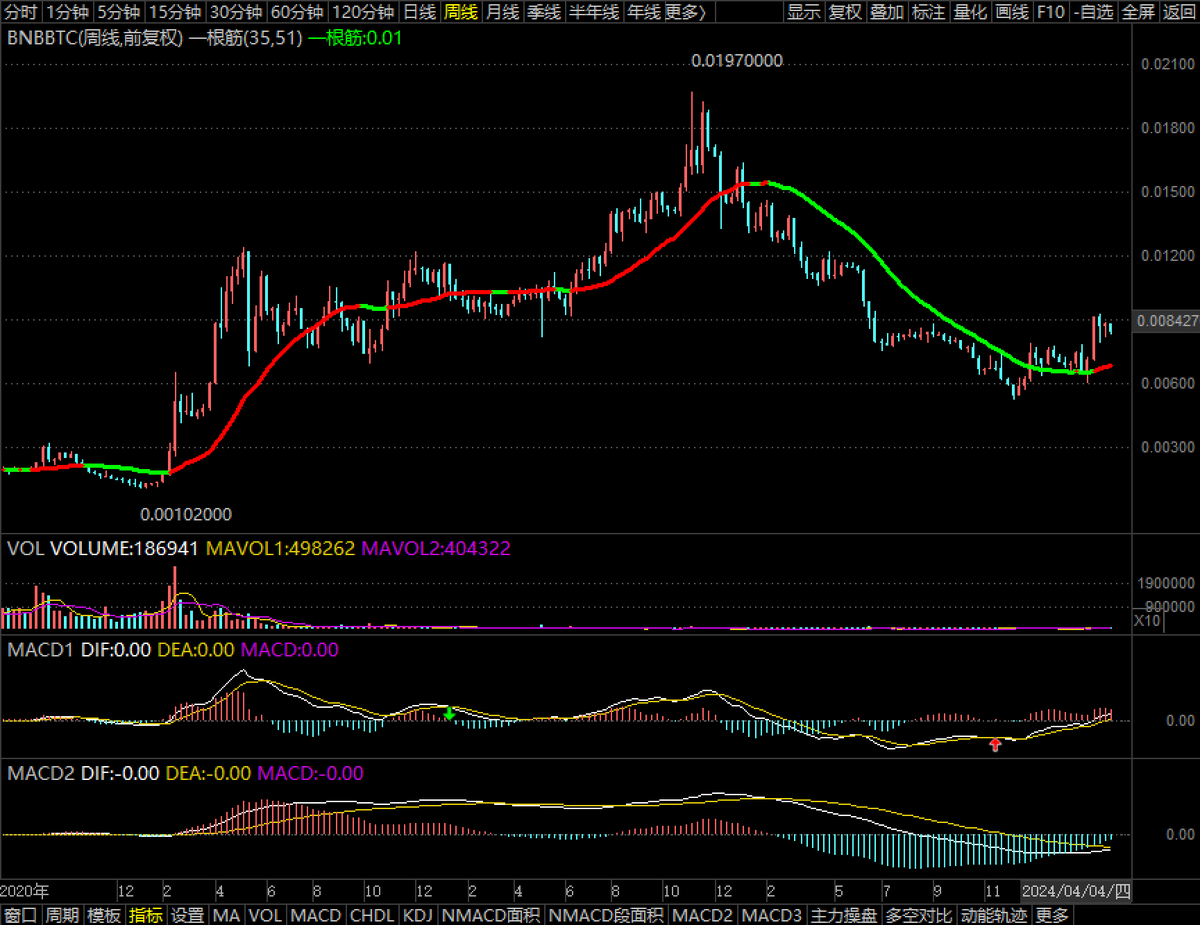This screenshot has width=1200, height=925.
Task: Select the NMACD面积 indicator tab
Action: (490, 915)
